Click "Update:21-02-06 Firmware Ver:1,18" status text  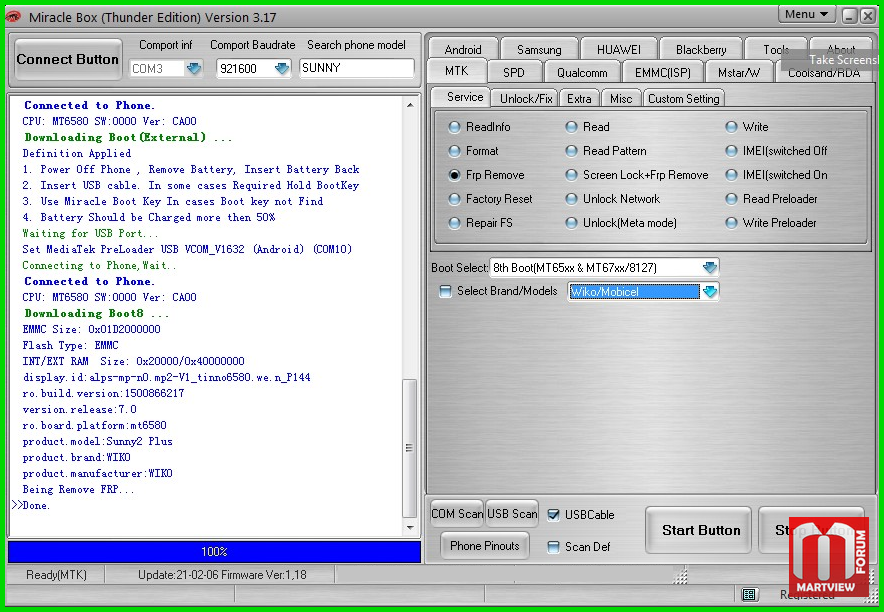(222, 575)
